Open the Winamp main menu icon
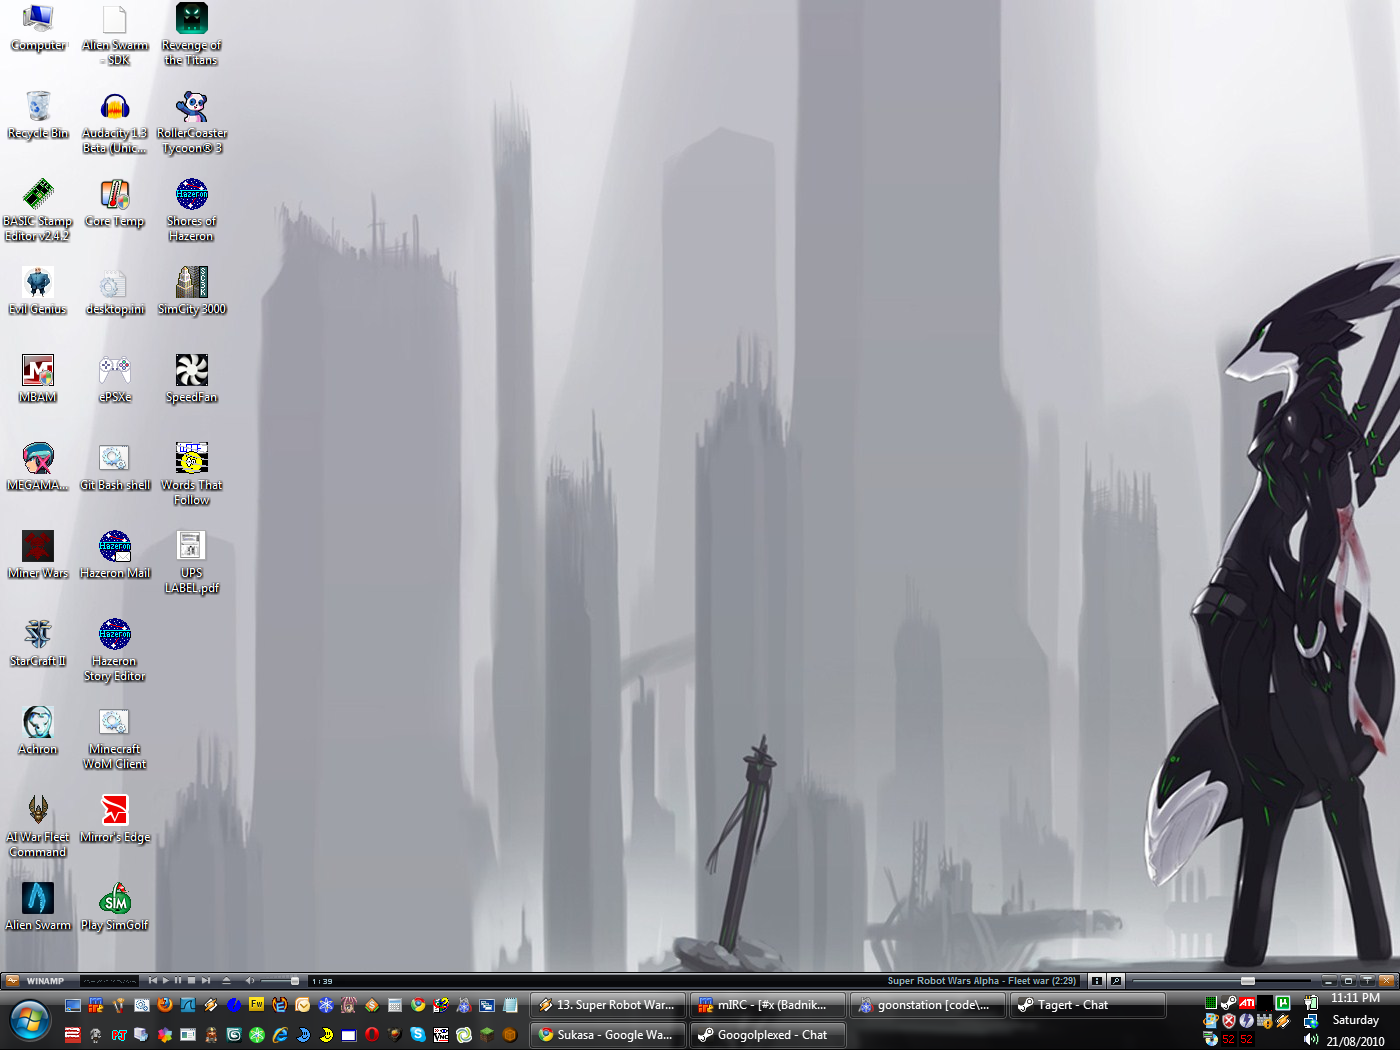Viewport: 1400px width, 1050px height. tap(12, 980)
